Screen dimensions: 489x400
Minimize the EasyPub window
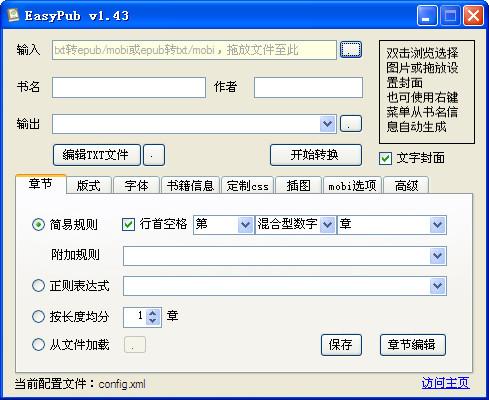pyautogui.click(x=427, y=15)
